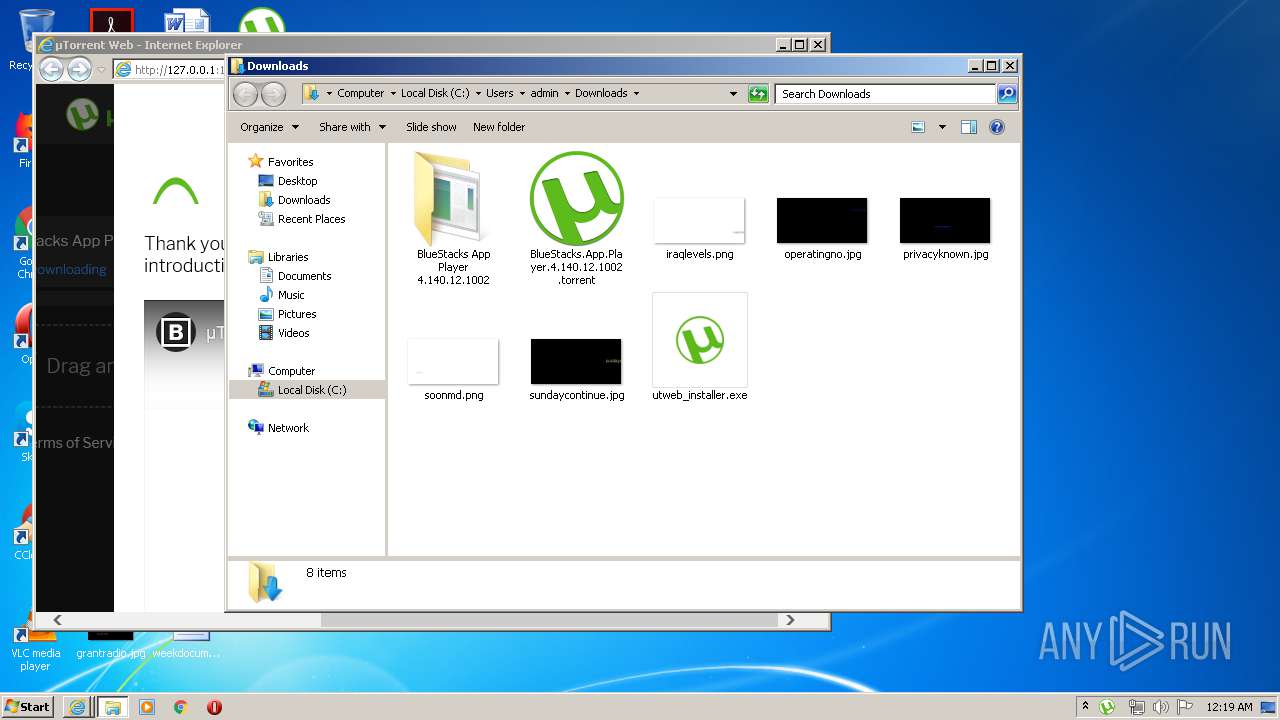Click Internet Explorer back button

51,69
